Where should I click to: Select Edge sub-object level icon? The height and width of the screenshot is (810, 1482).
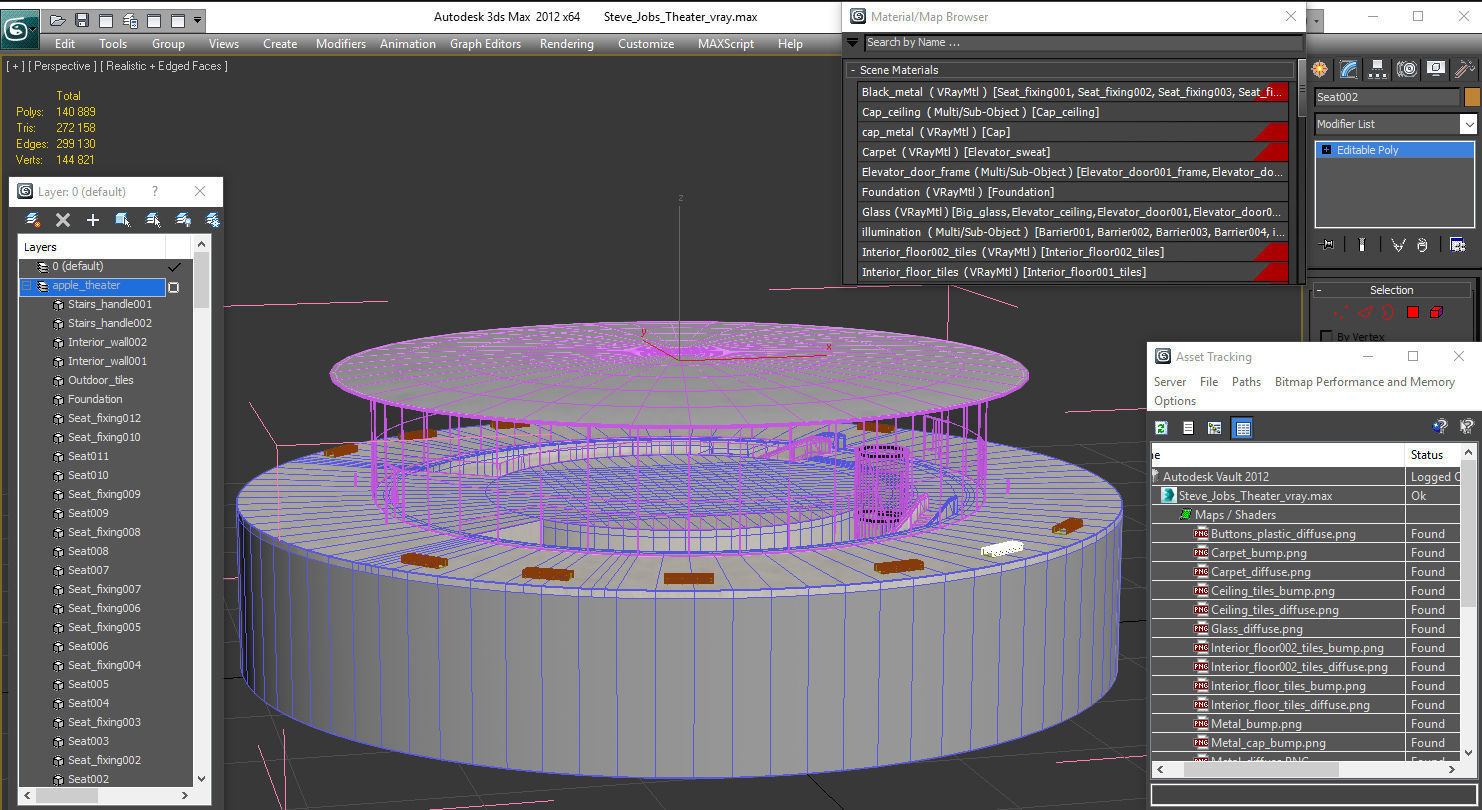(1365, 313)
